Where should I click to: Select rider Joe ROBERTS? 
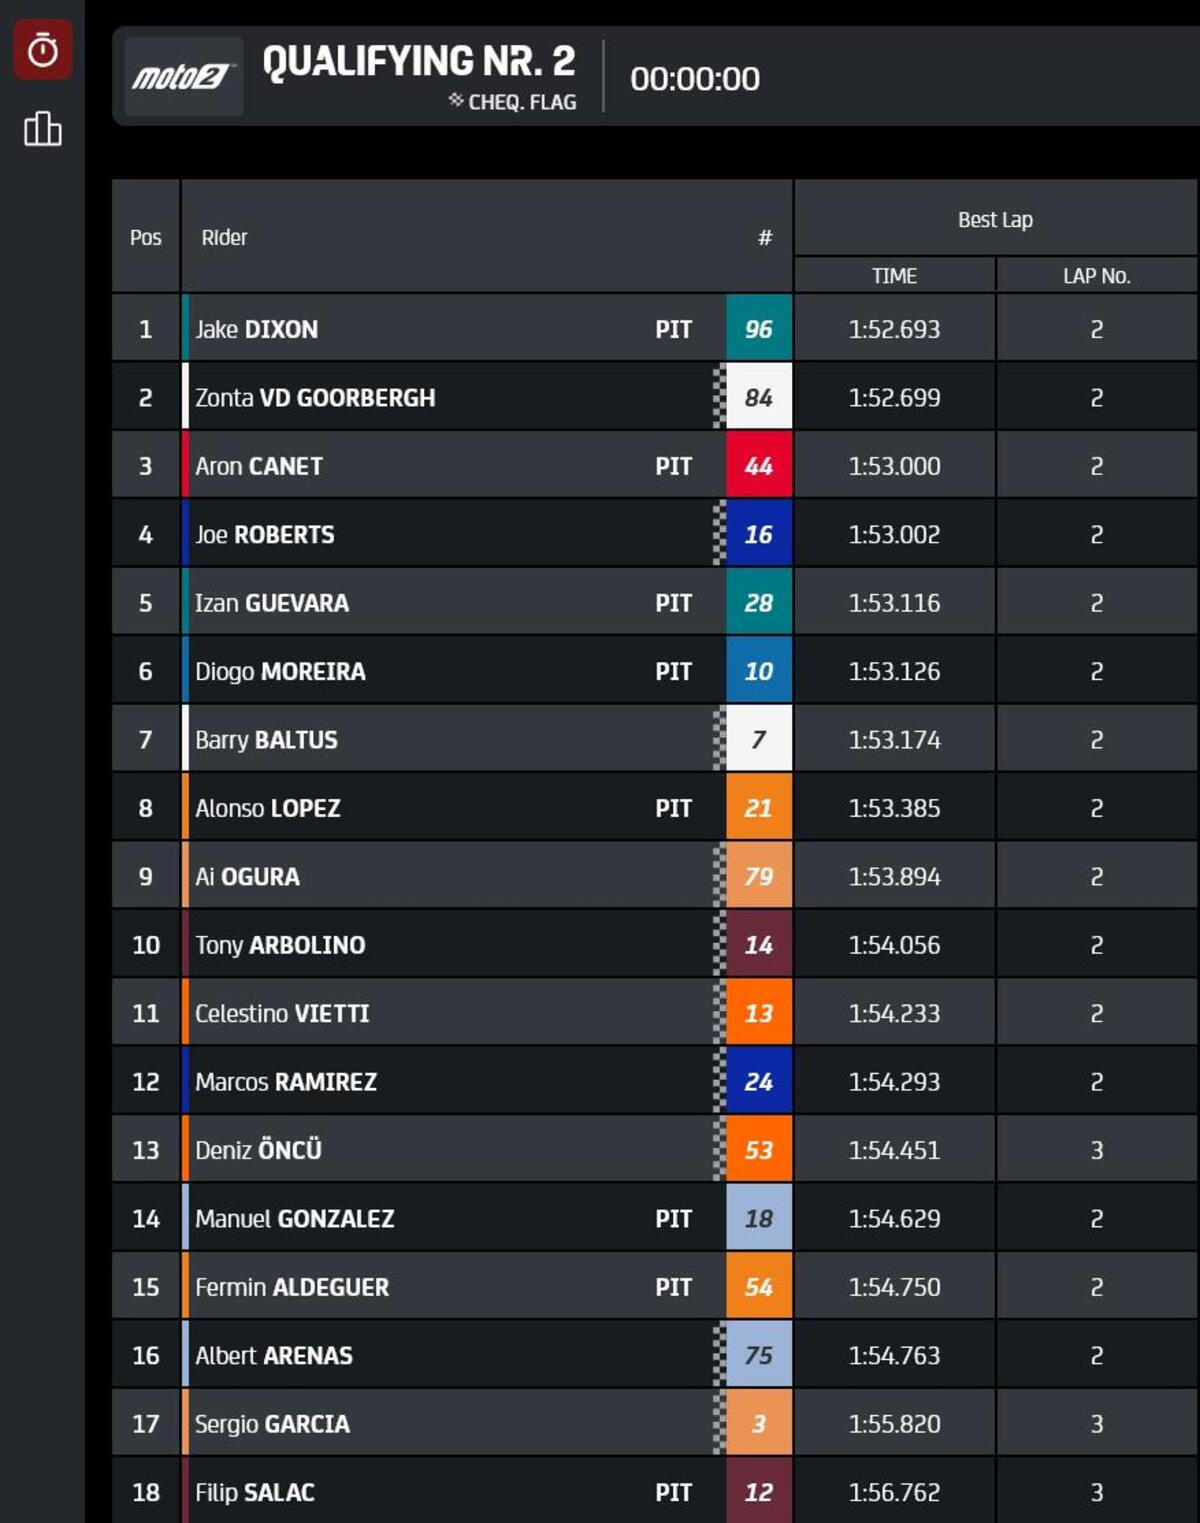pos(265,535)
